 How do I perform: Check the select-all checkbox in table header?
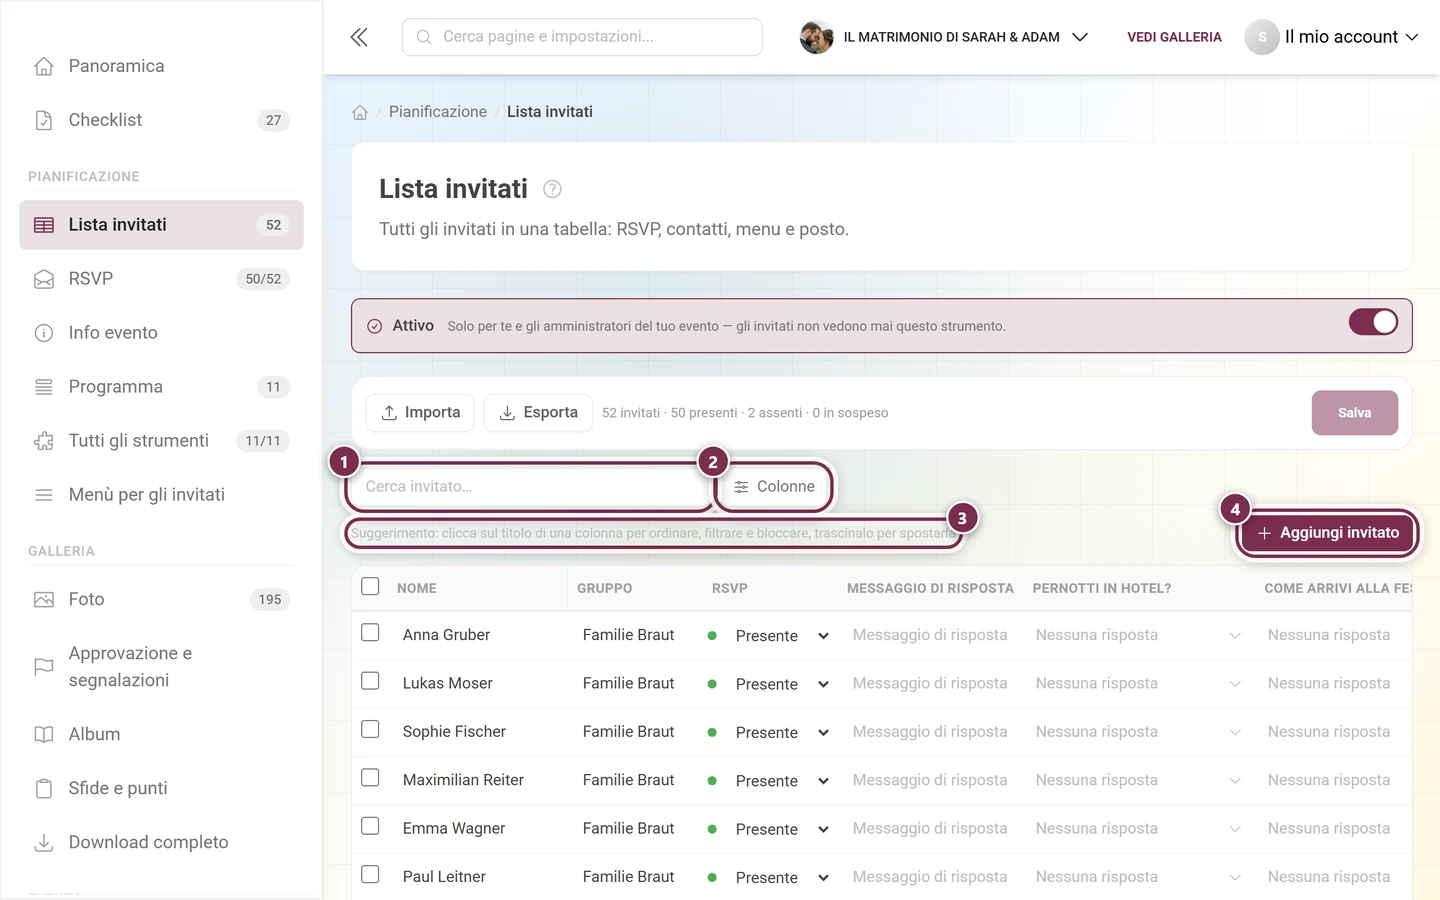pyautogui.click(x=370, y=586)
